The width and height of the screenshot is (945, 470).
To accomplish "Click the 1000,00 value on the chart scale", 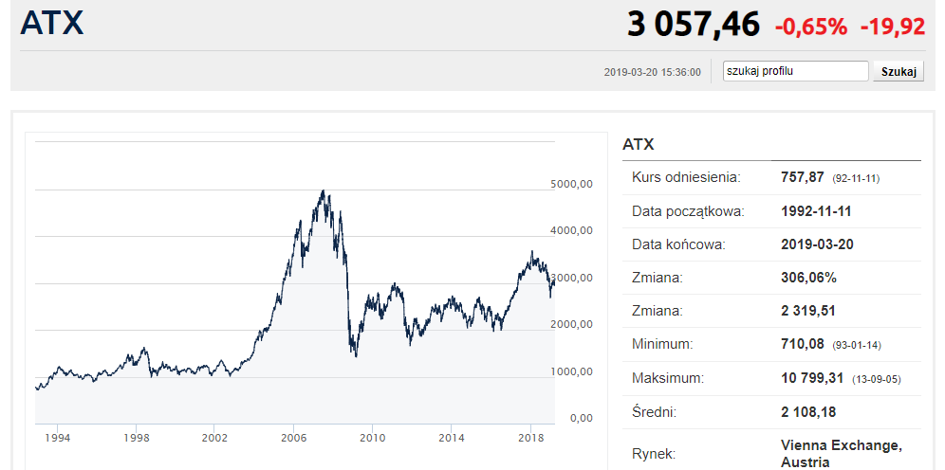I will (x=571, y=371).
